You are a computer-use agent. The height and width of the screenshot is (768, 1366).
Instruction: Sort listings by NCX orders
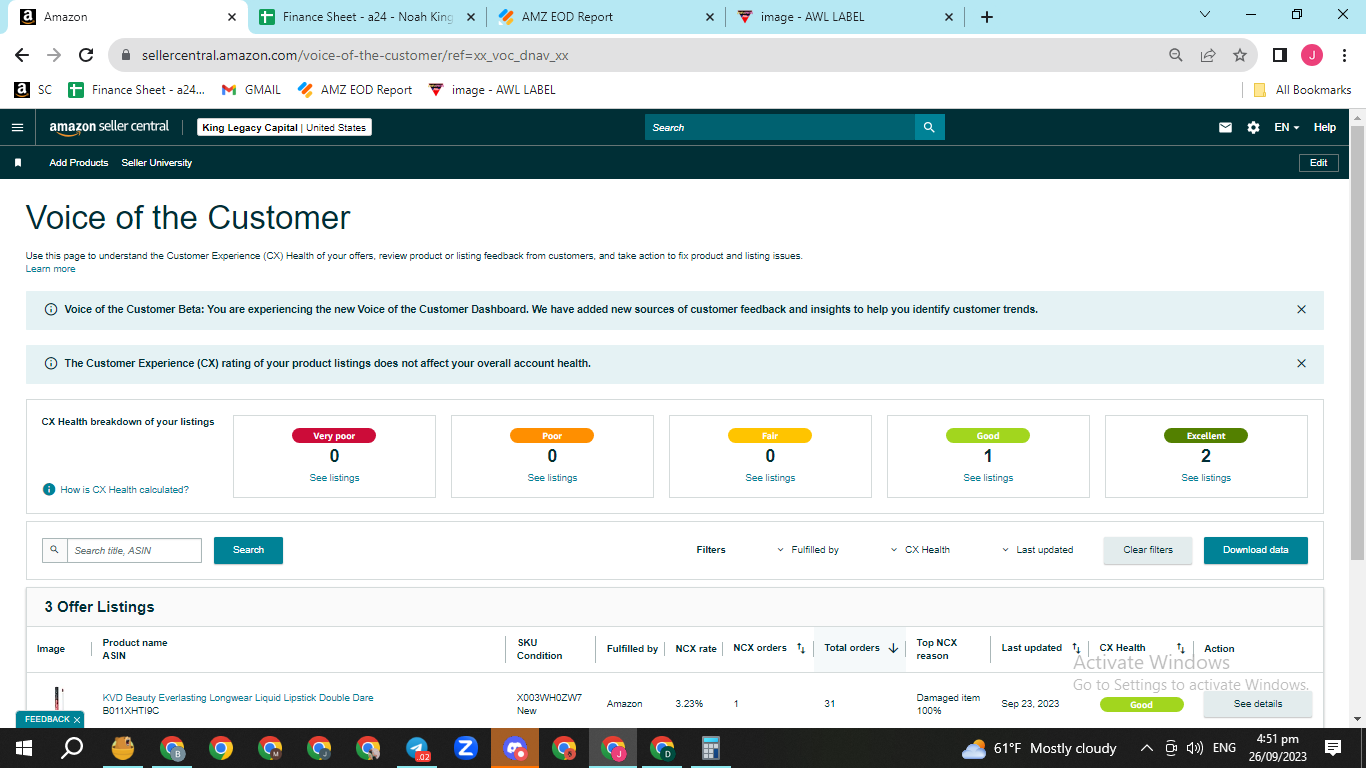pyautogui.click(x=801, y=648)
